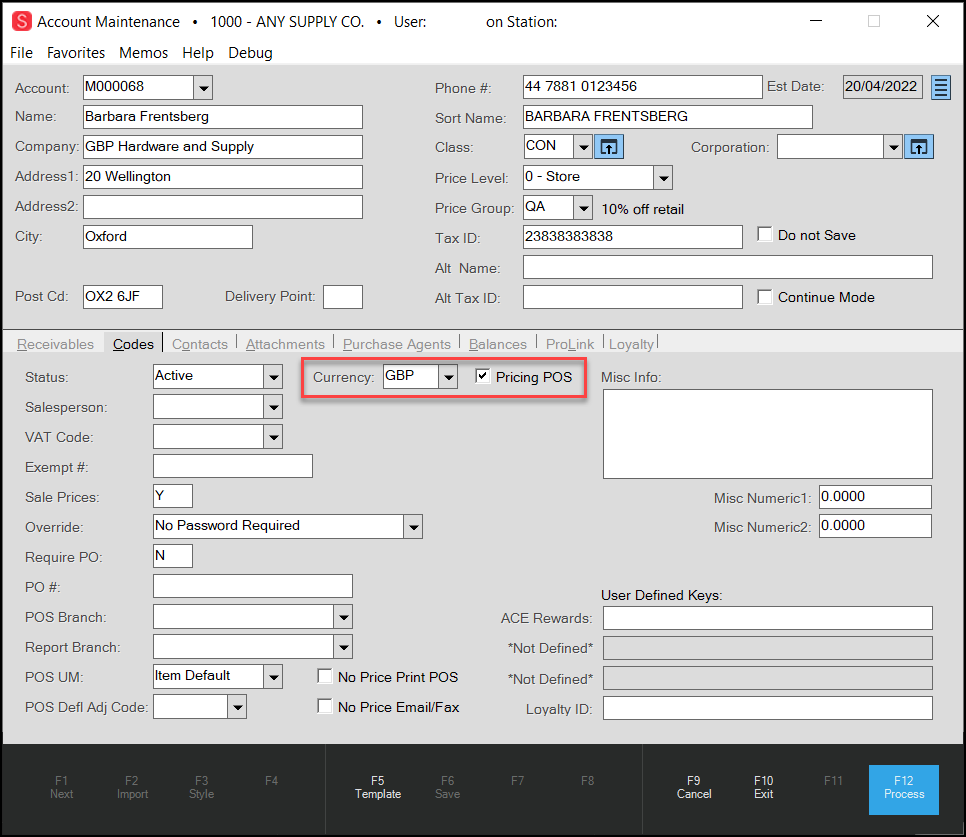Click the F6 Save button
The image size is (966, 837).
tap(447, 787)
